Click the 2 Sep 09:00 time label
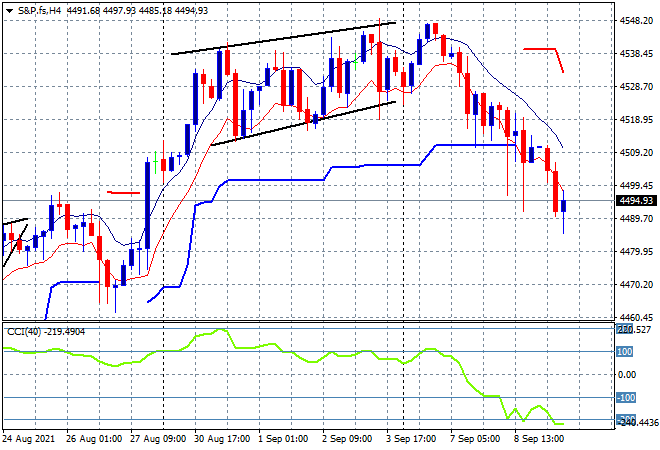This screenshot has height=450, width=660. [347, 439]
